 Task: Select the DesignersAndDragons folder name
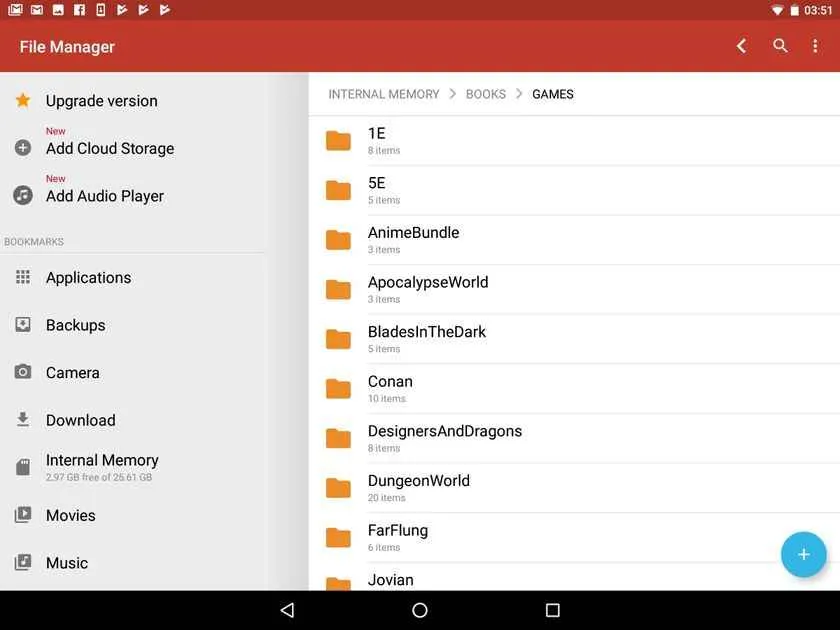coord(445,431)
